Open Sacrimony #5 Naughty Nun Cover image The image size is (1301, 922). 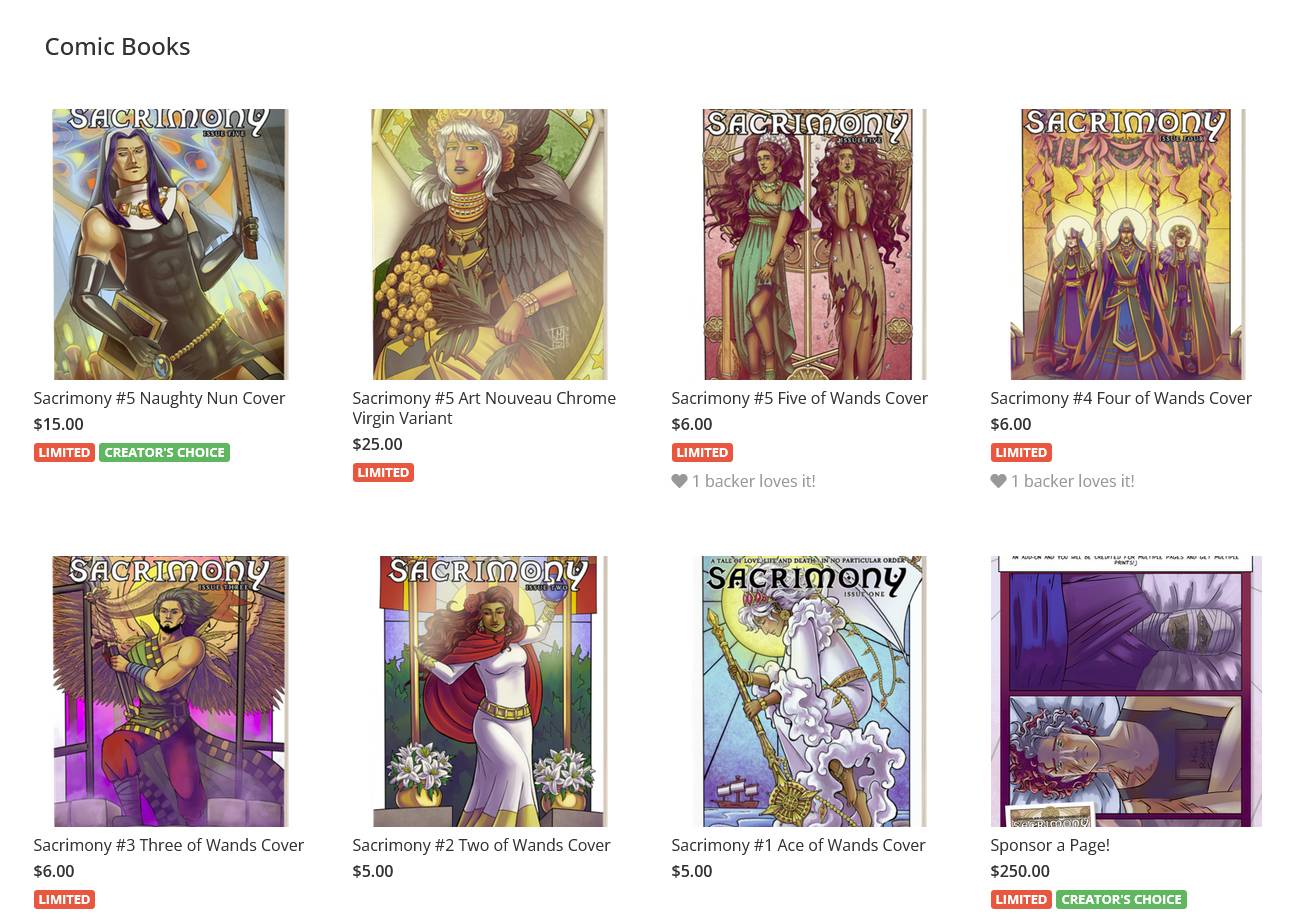click(x=170, y=244)
